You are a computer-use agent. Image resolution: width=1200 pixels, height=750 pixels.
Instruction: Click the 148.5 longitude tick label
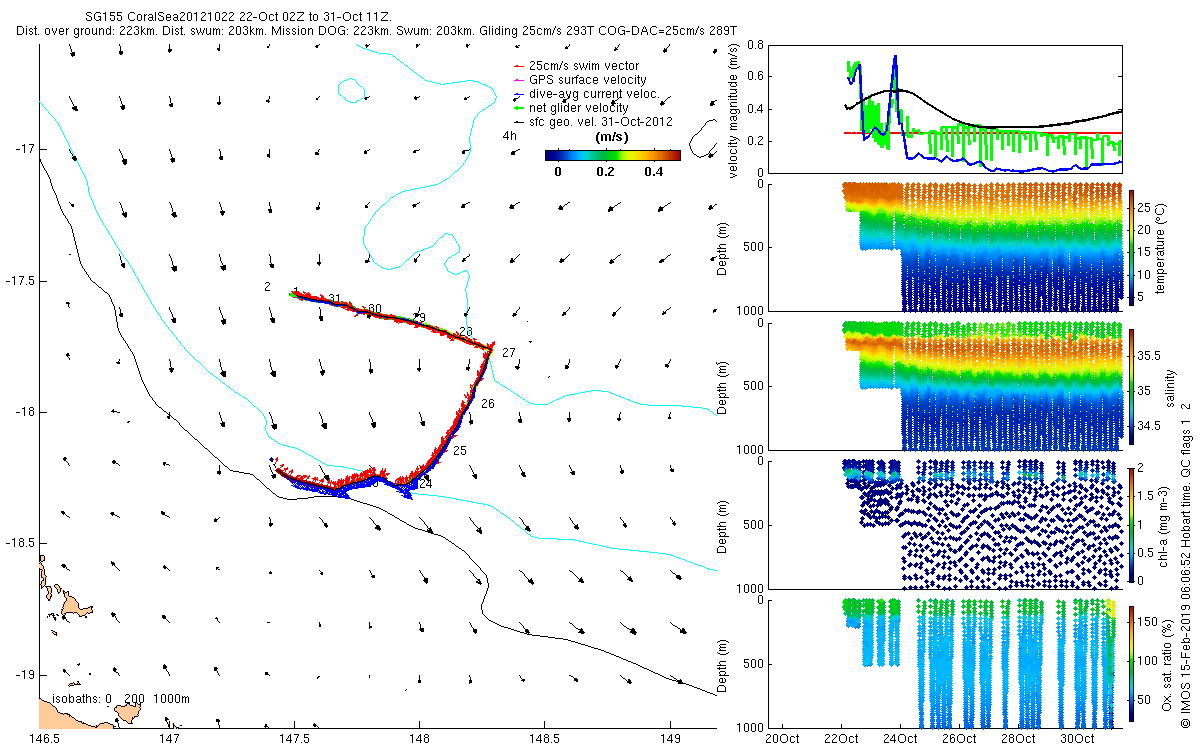coord(544,740)
